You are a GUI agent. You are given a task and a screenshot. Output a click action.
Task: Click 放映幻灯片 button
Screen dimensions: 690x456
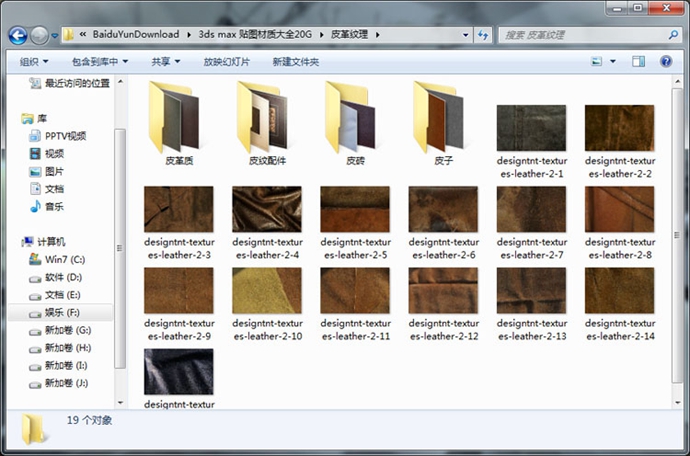pyautogui.click(x=226, y=62)
